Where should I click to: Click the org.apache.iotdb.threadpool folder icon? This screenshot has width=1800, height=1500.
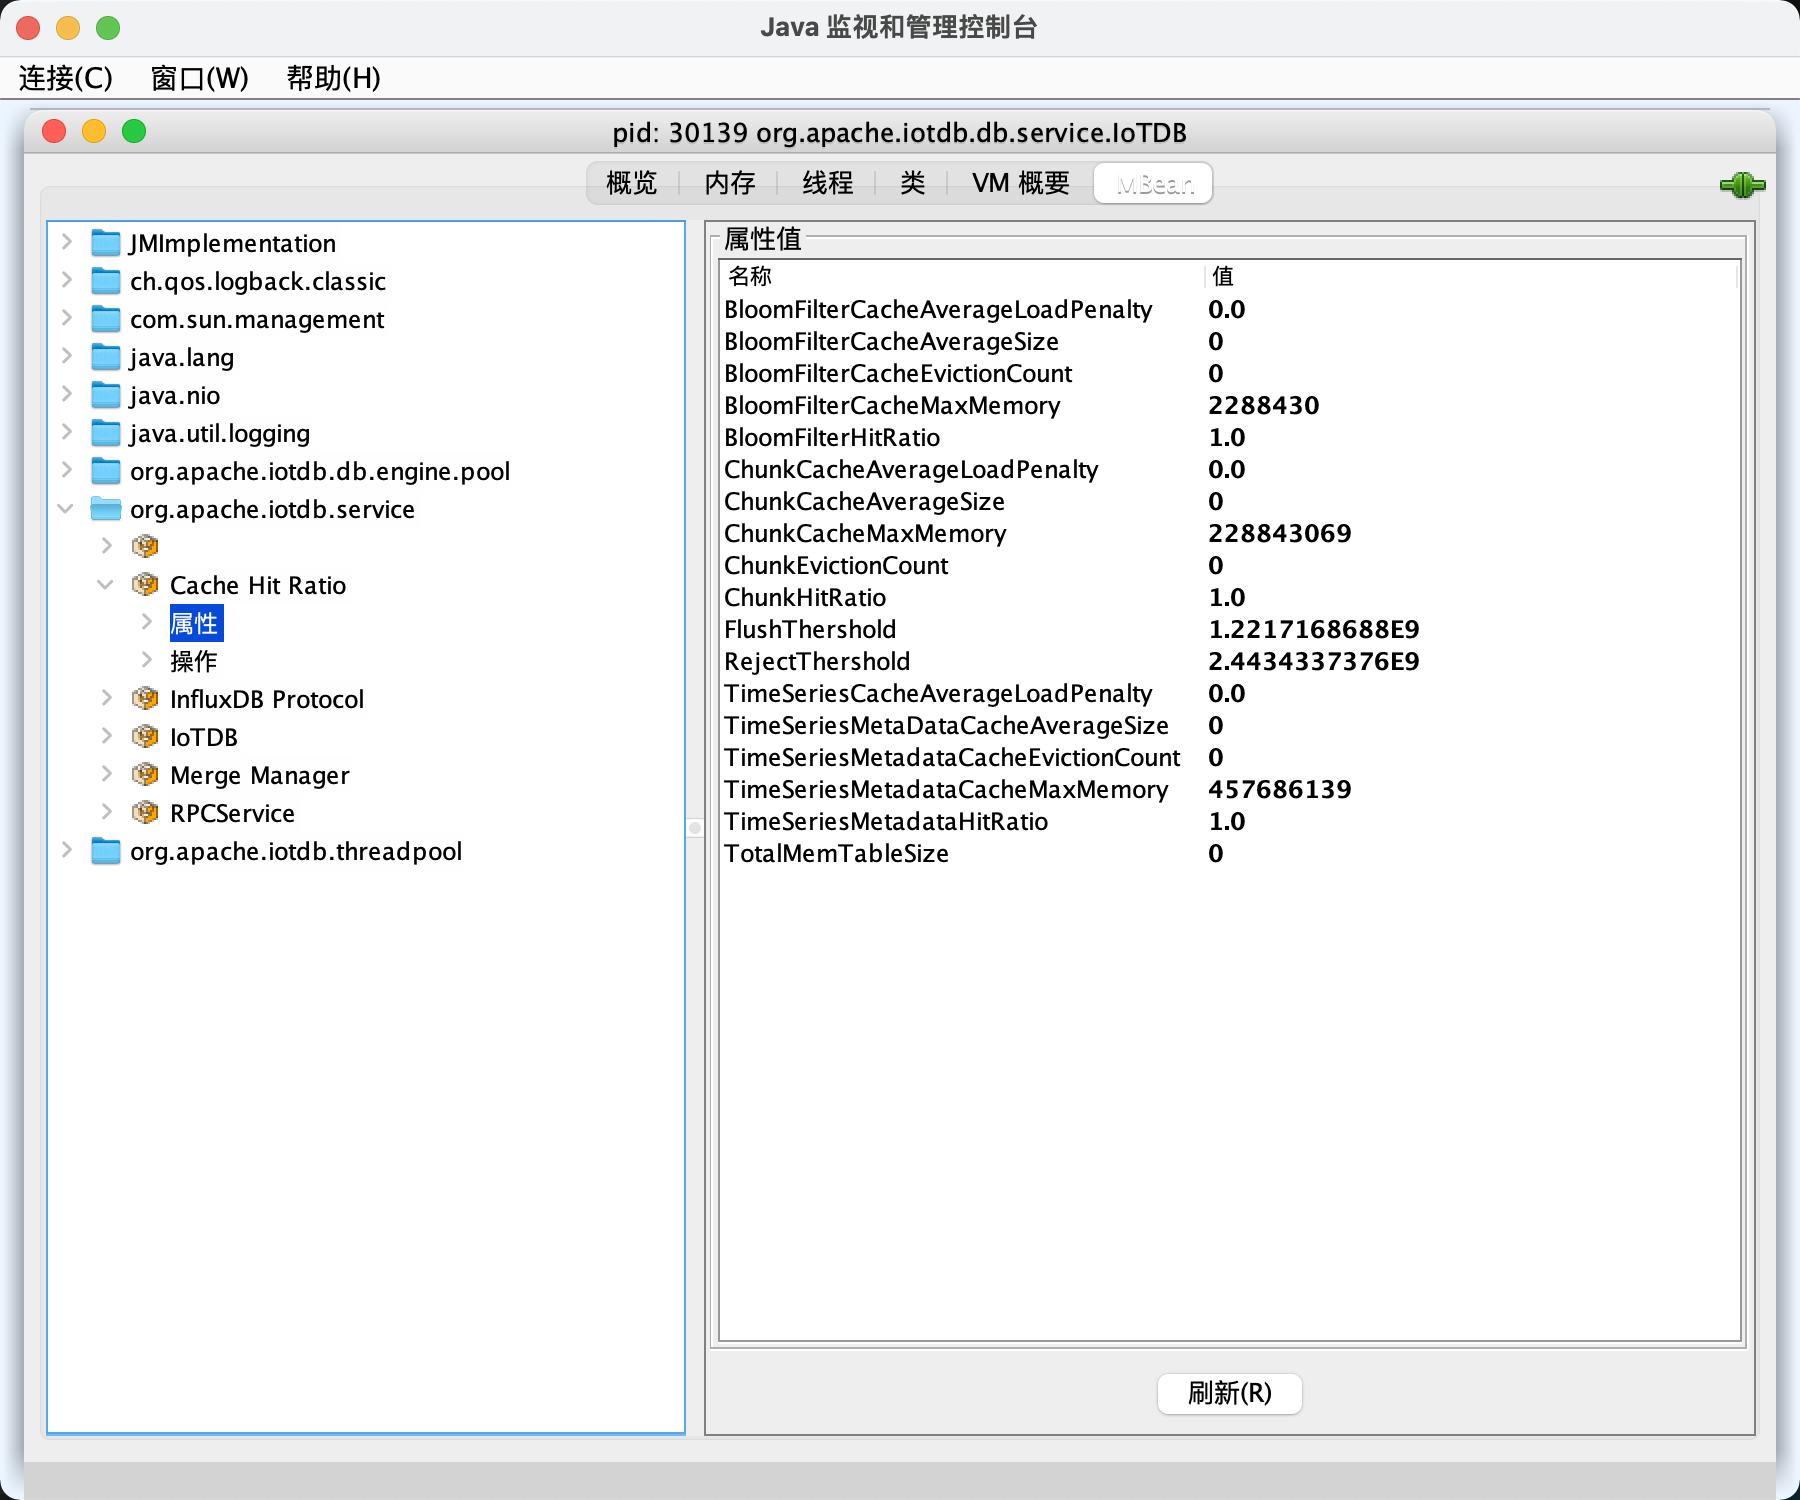(105, 851)
